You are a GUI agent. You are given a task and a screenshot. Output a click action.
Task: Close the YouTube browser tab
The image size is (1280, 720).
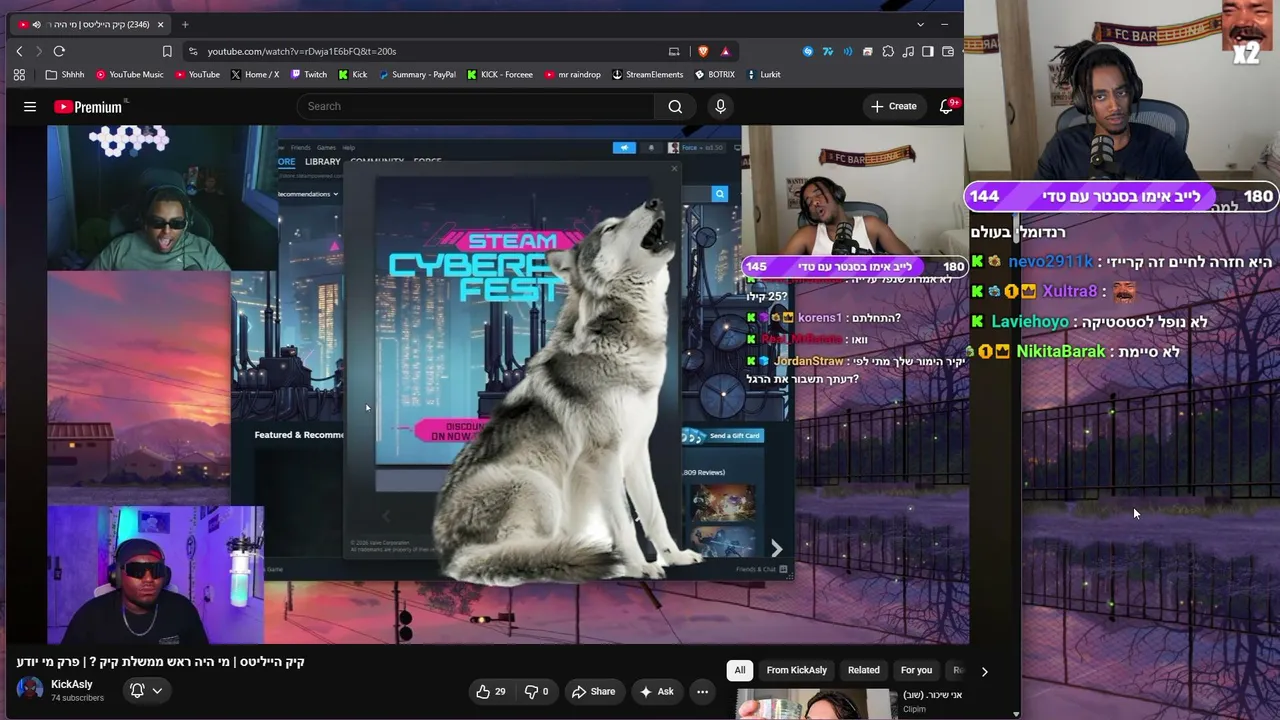tap(161, 24)
